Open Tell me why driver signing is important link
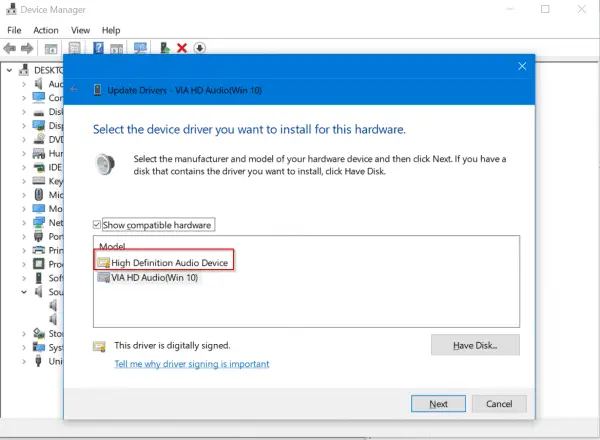This screenshot has height=440, width=600. [x=192, y=364]
